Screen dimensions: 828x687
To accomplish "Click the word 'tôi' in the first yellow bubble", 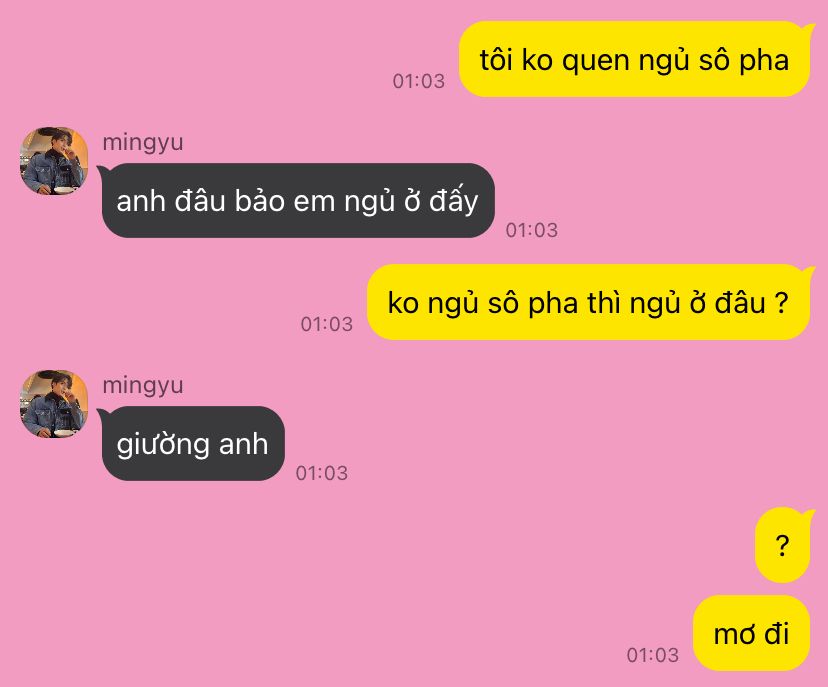I will tap(496, 60).
